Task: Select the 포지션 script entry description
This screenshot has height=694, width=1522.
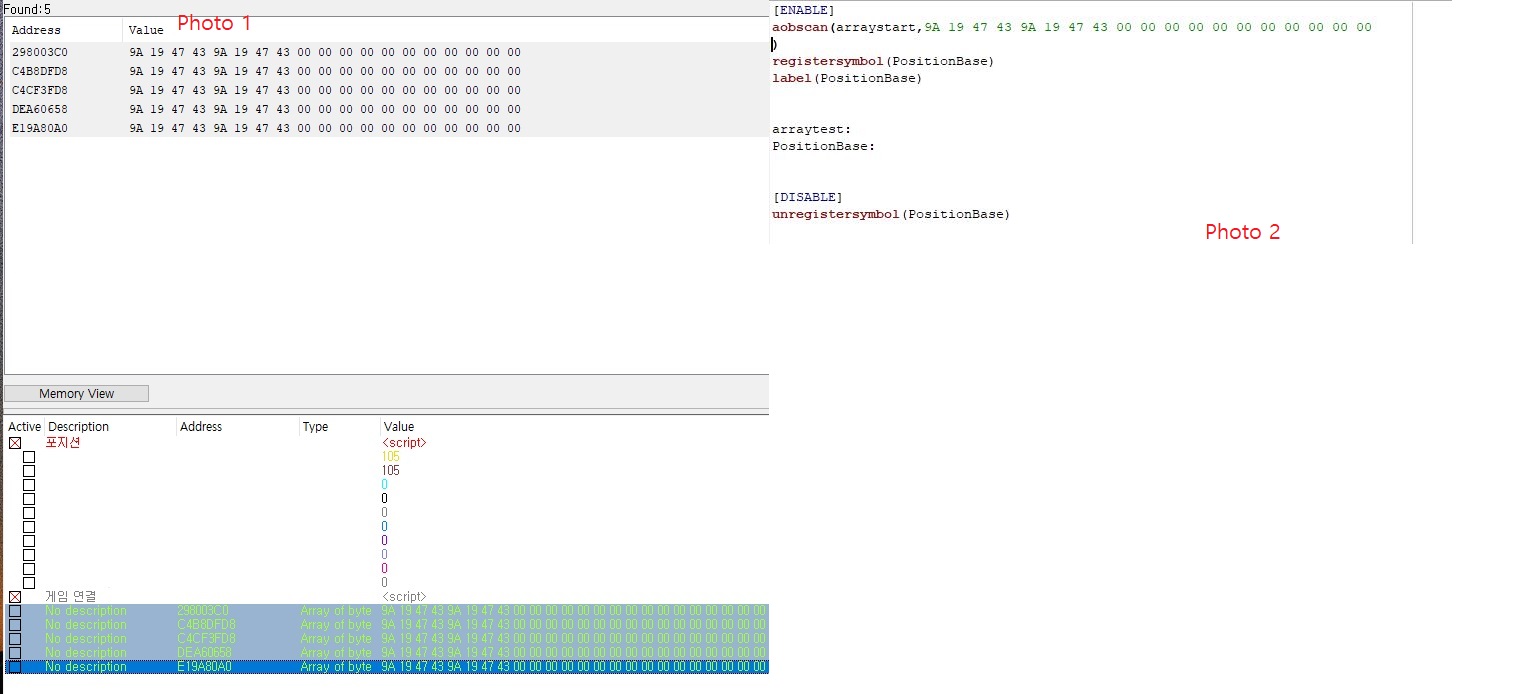Action: click(x=63, y=443)
